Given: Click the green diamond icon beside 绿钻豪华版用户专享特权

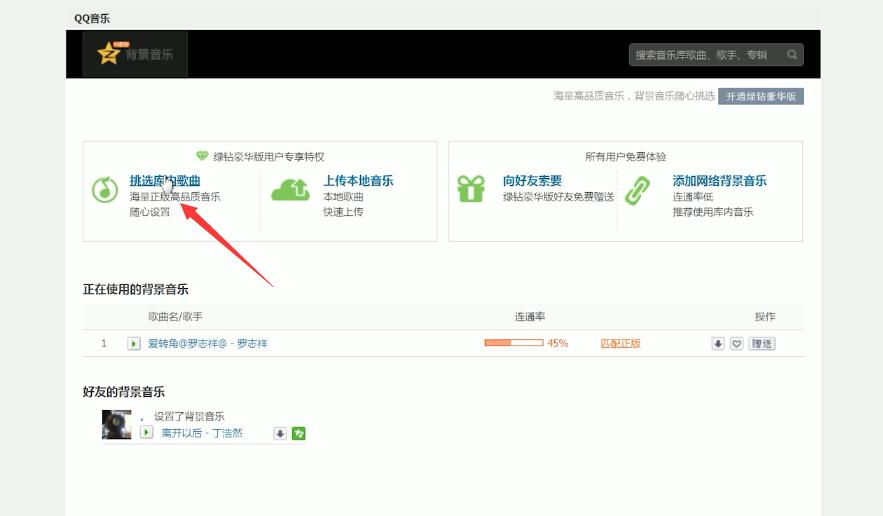Looking at the screenshot, I should (202, 155).
